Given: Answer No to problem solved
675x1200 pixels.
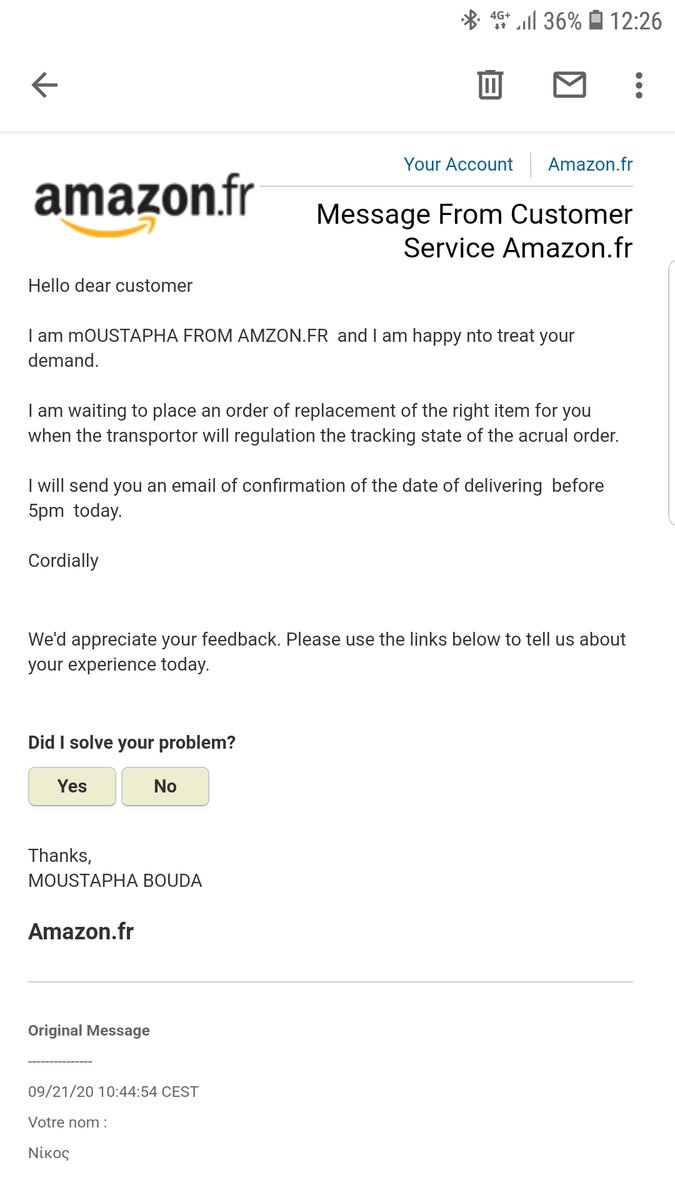Looking at the screenshot, I should [165, 786].
